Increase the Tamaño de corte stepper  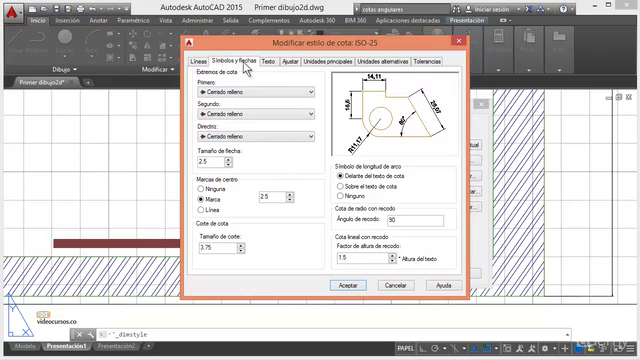tap(241, 245)
